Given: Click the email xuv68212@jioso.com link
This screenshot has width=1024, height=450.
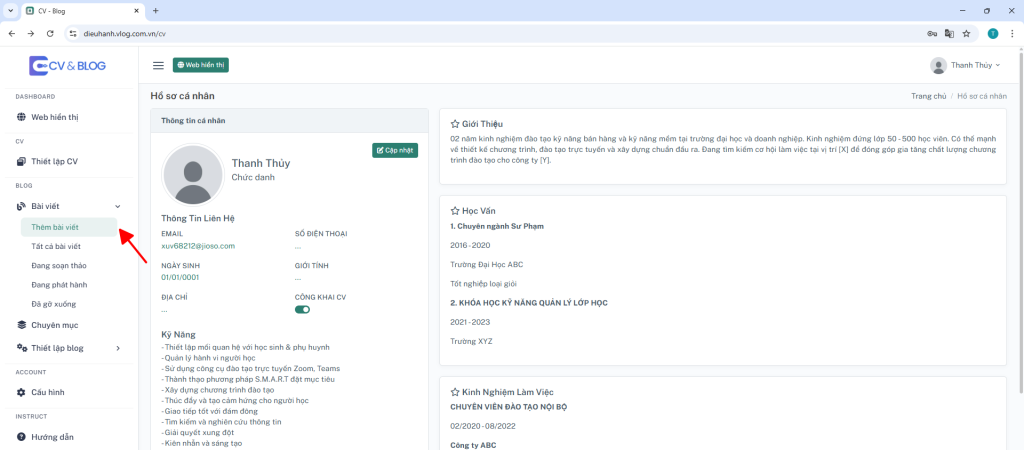Looking at the screenshot, I should pos(198,246).
